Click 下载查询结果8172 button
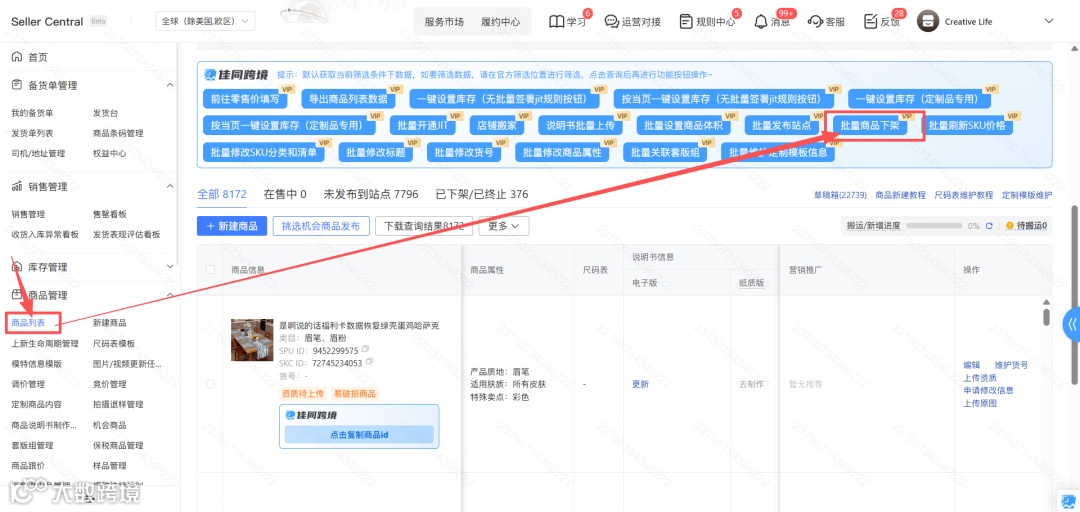The width and height of the screenshot is (1080, 512). click(x=424, y=226)
